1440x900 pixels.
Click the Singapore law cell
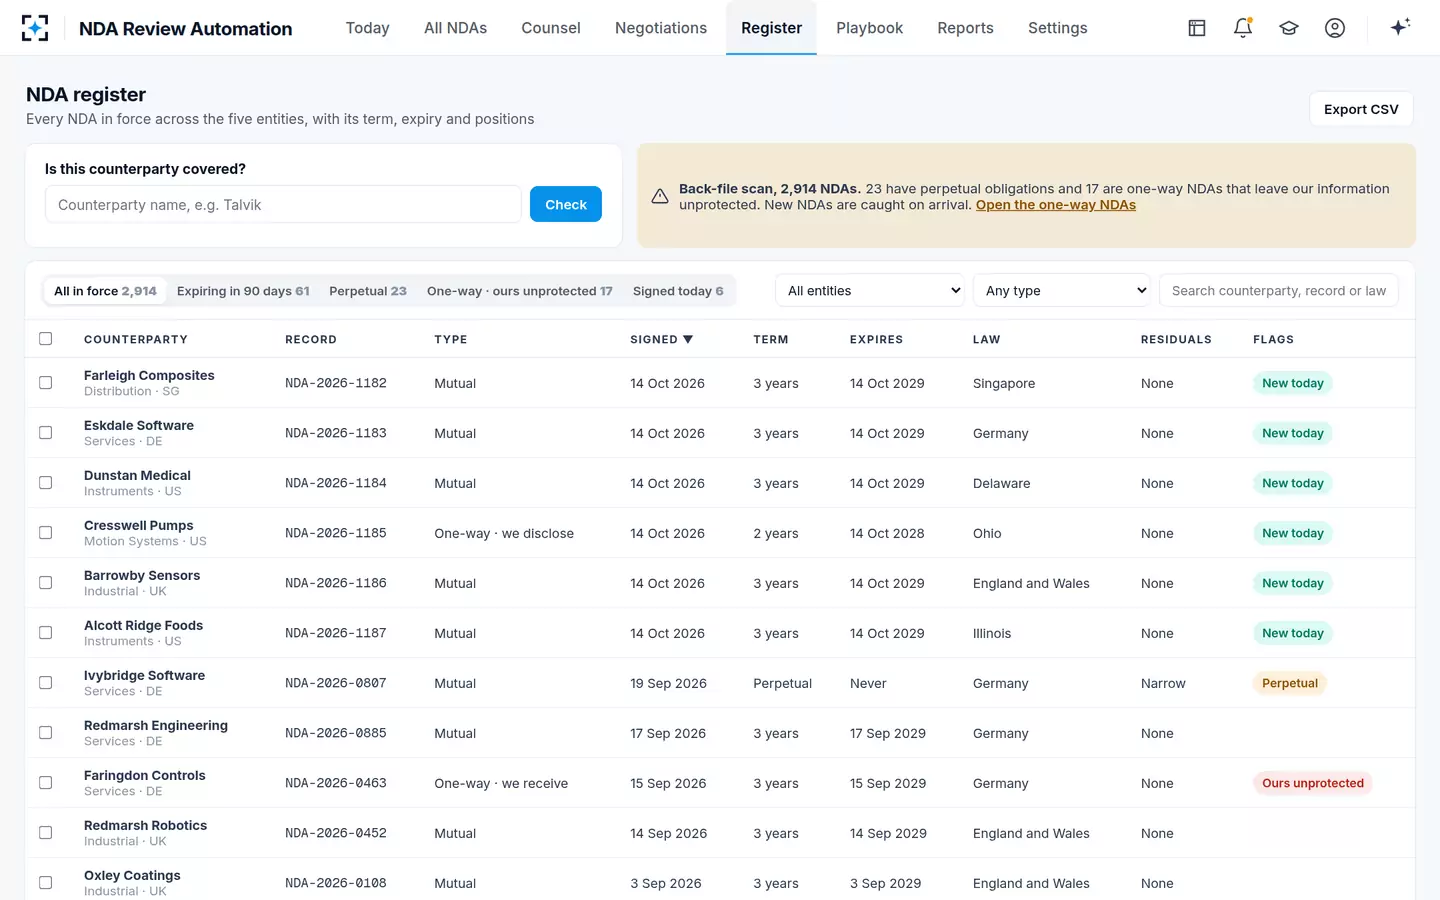(1004, 383)
